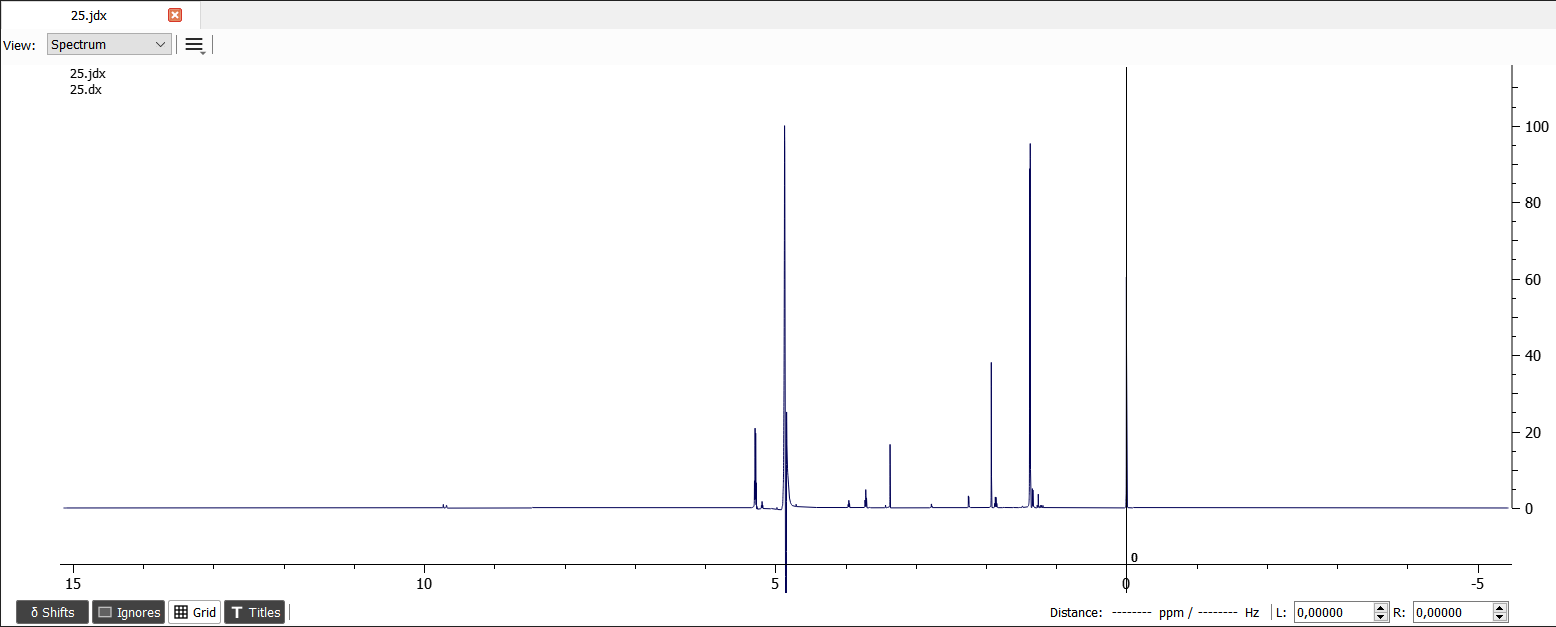Click the y-axis label 20
This screenshot has width=1556, height=627.
pyautogui.click(x=1532, y=433)
